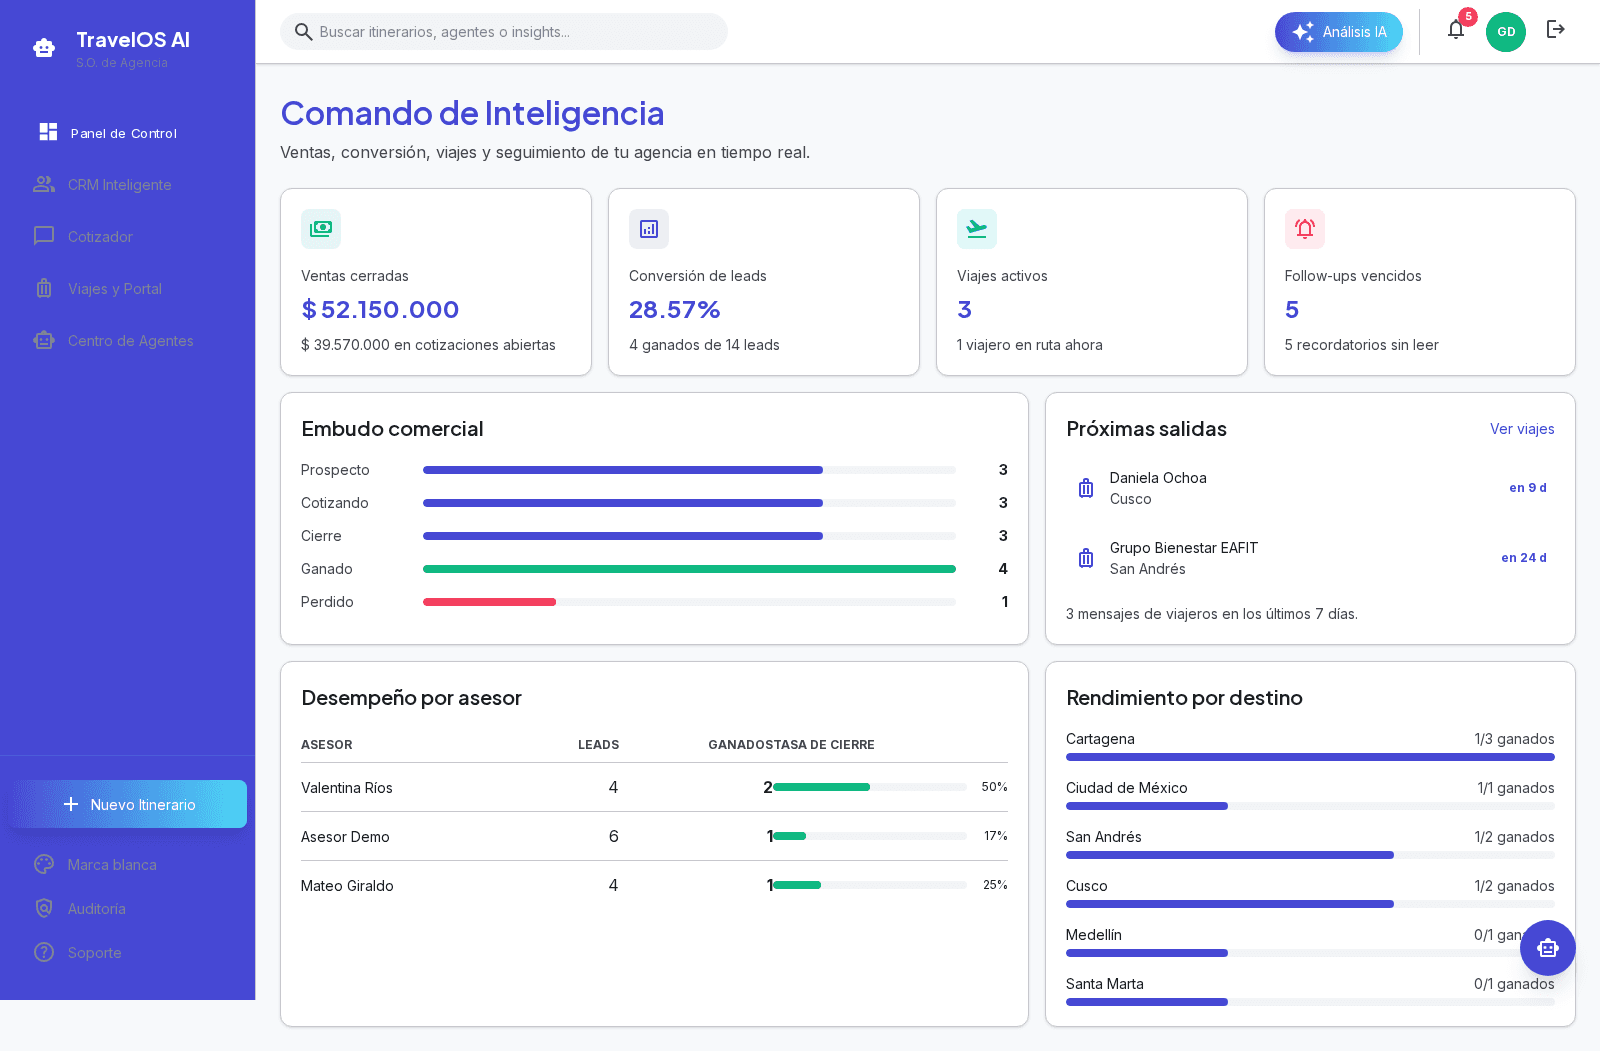This screenshot has width=1600, height=1051.
Task: Open the GD user avatar
Action: (x=1505, y=32)
